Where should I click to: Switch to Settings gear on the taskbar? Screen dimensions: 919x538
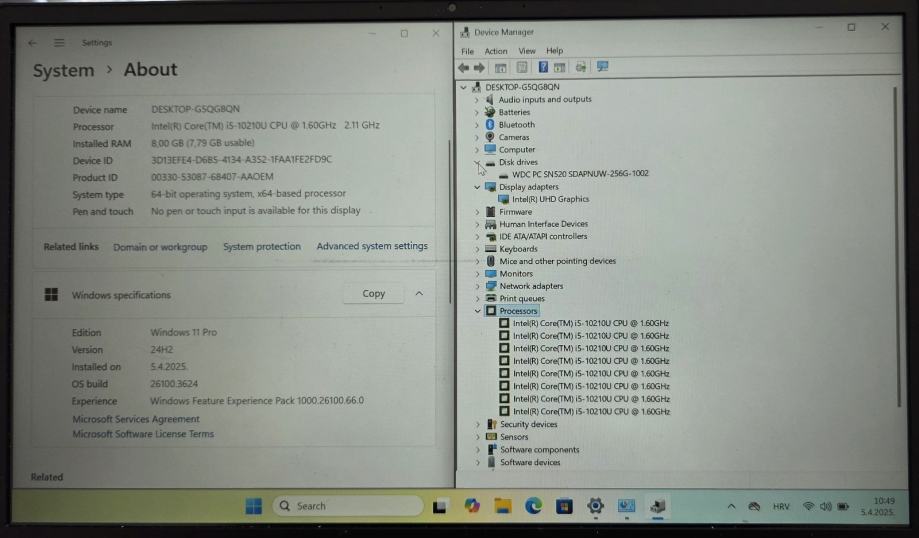point(595,506)
